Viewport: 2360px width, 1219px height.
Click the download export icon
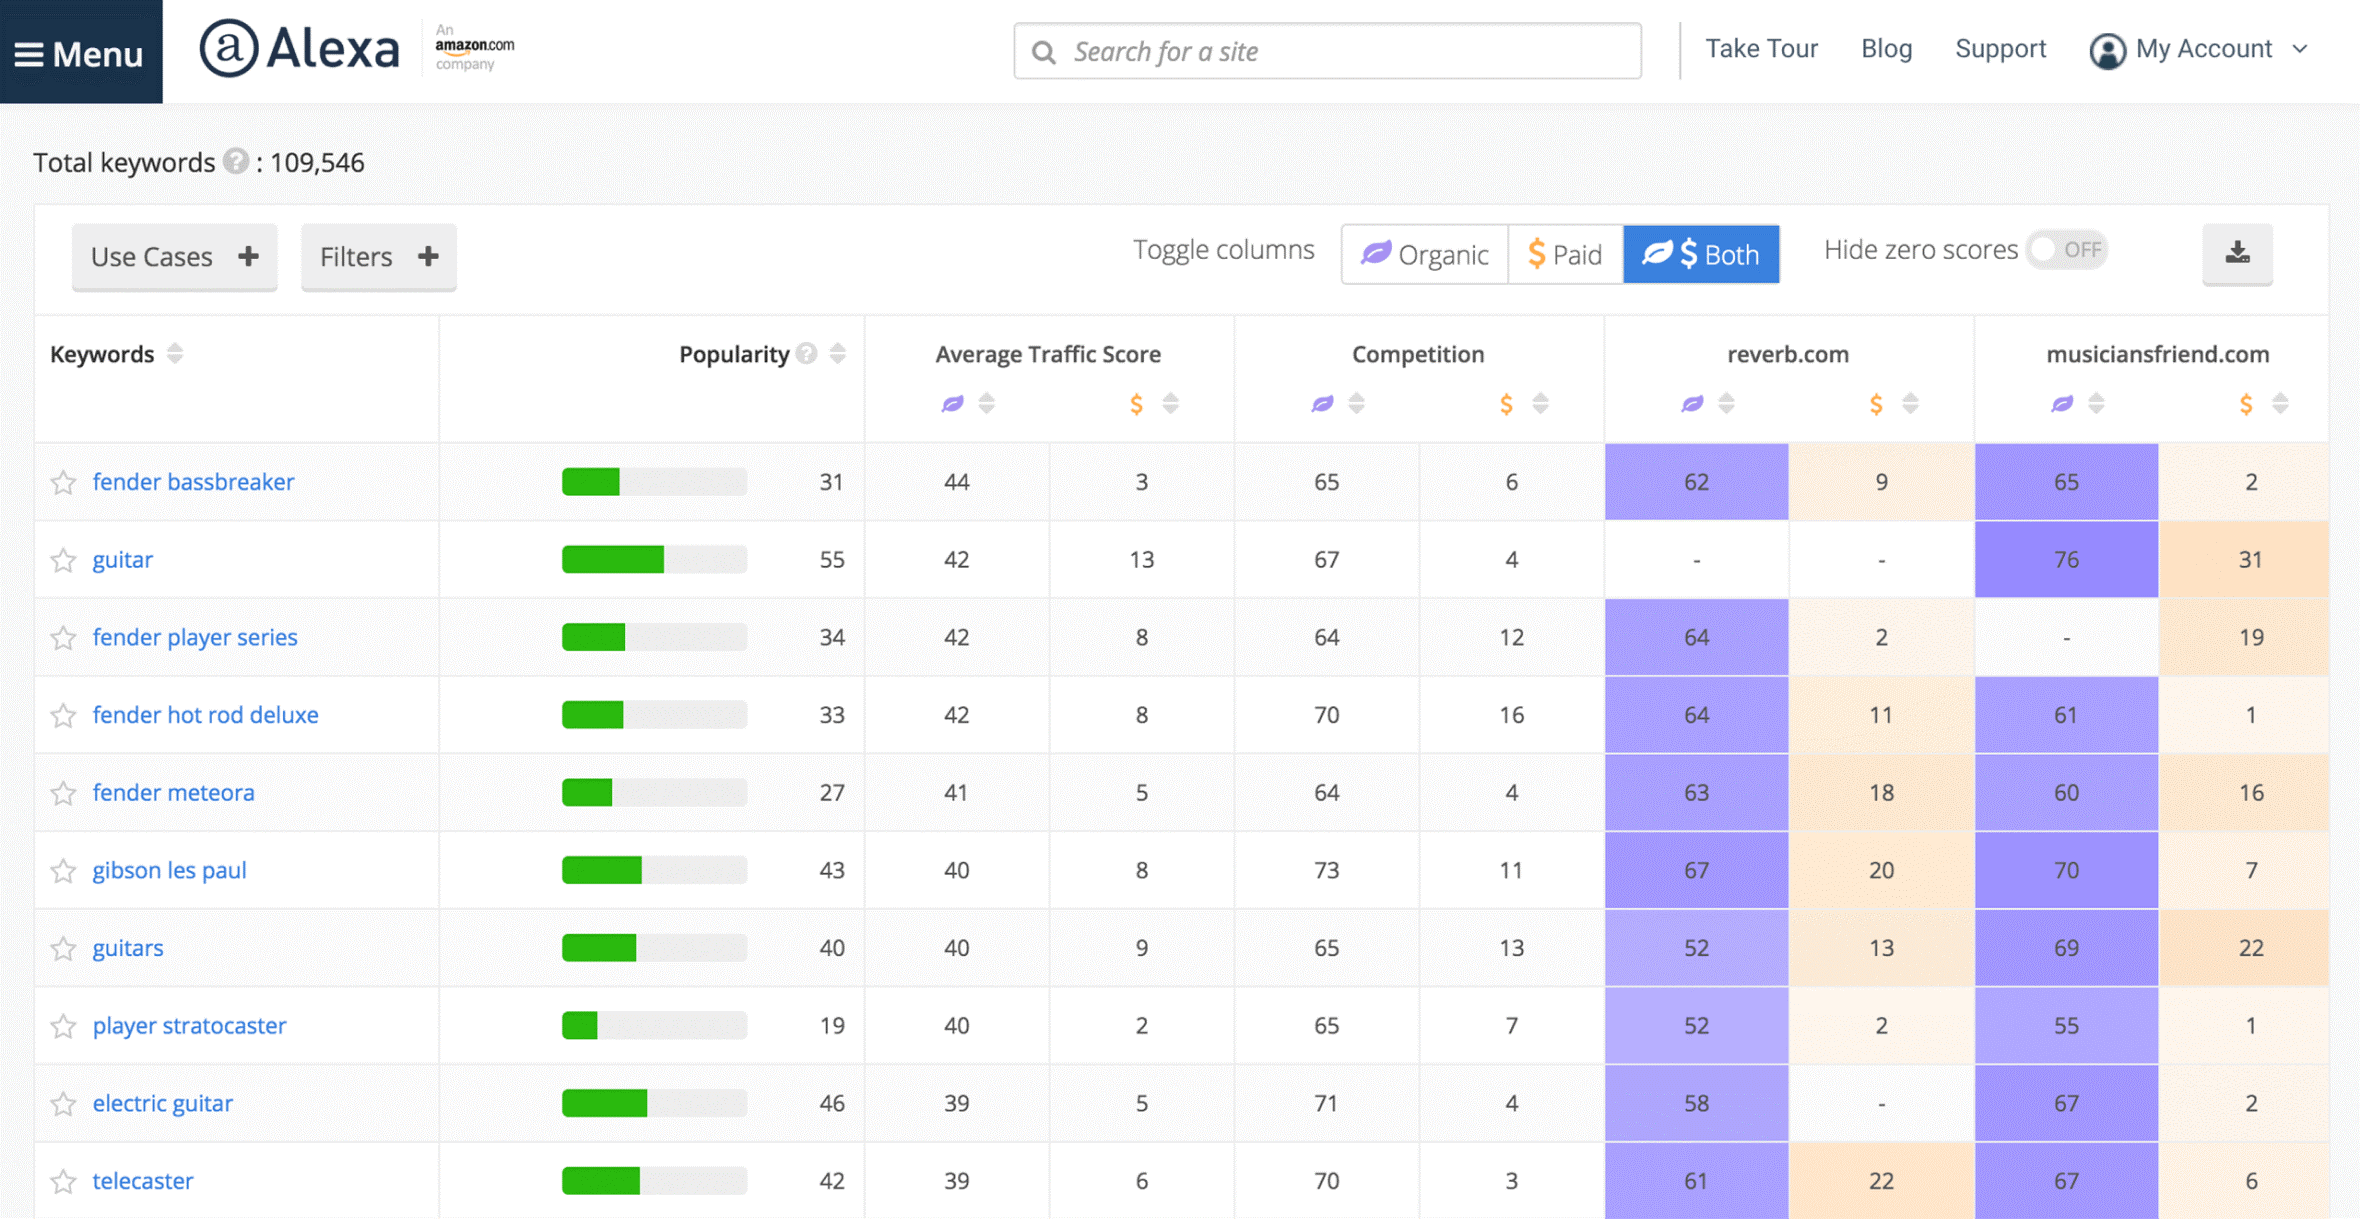point(2237,254)
